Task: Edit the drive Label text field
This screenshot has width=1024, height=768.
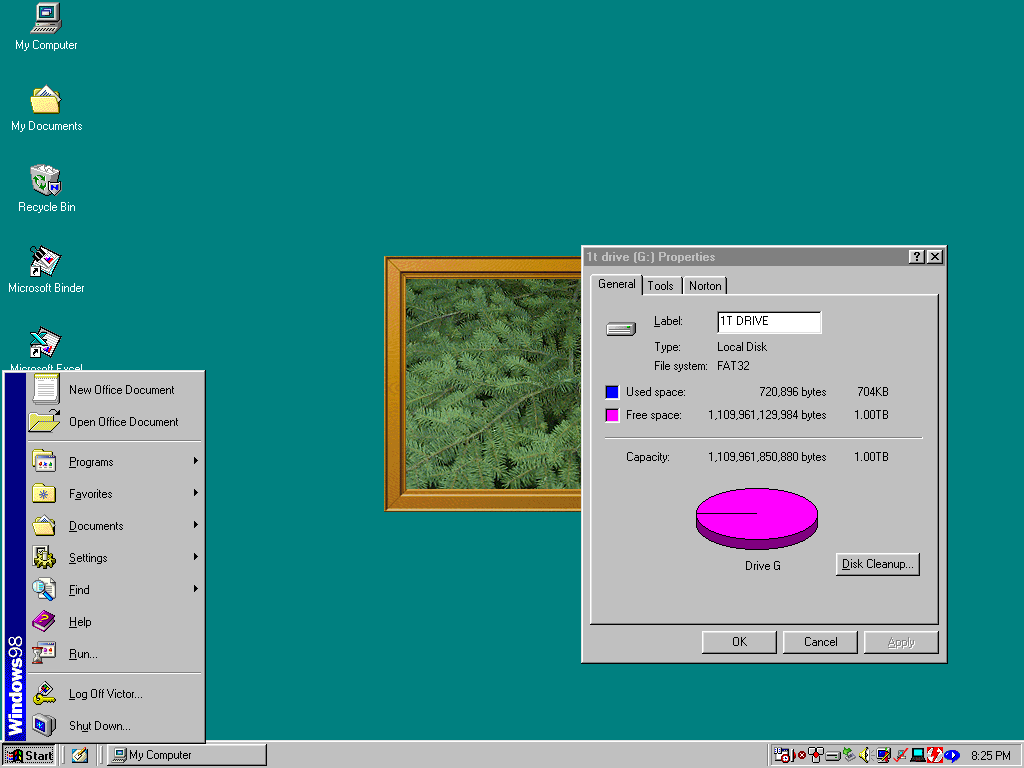Action: coord(768,322)
